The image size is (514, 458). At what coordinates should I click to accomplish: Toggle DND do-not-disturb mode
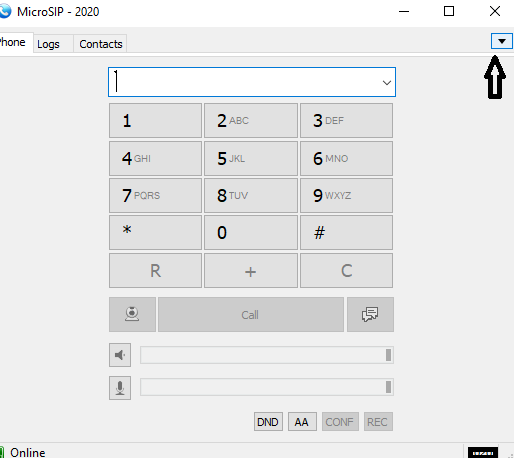[x=268, y=422]
